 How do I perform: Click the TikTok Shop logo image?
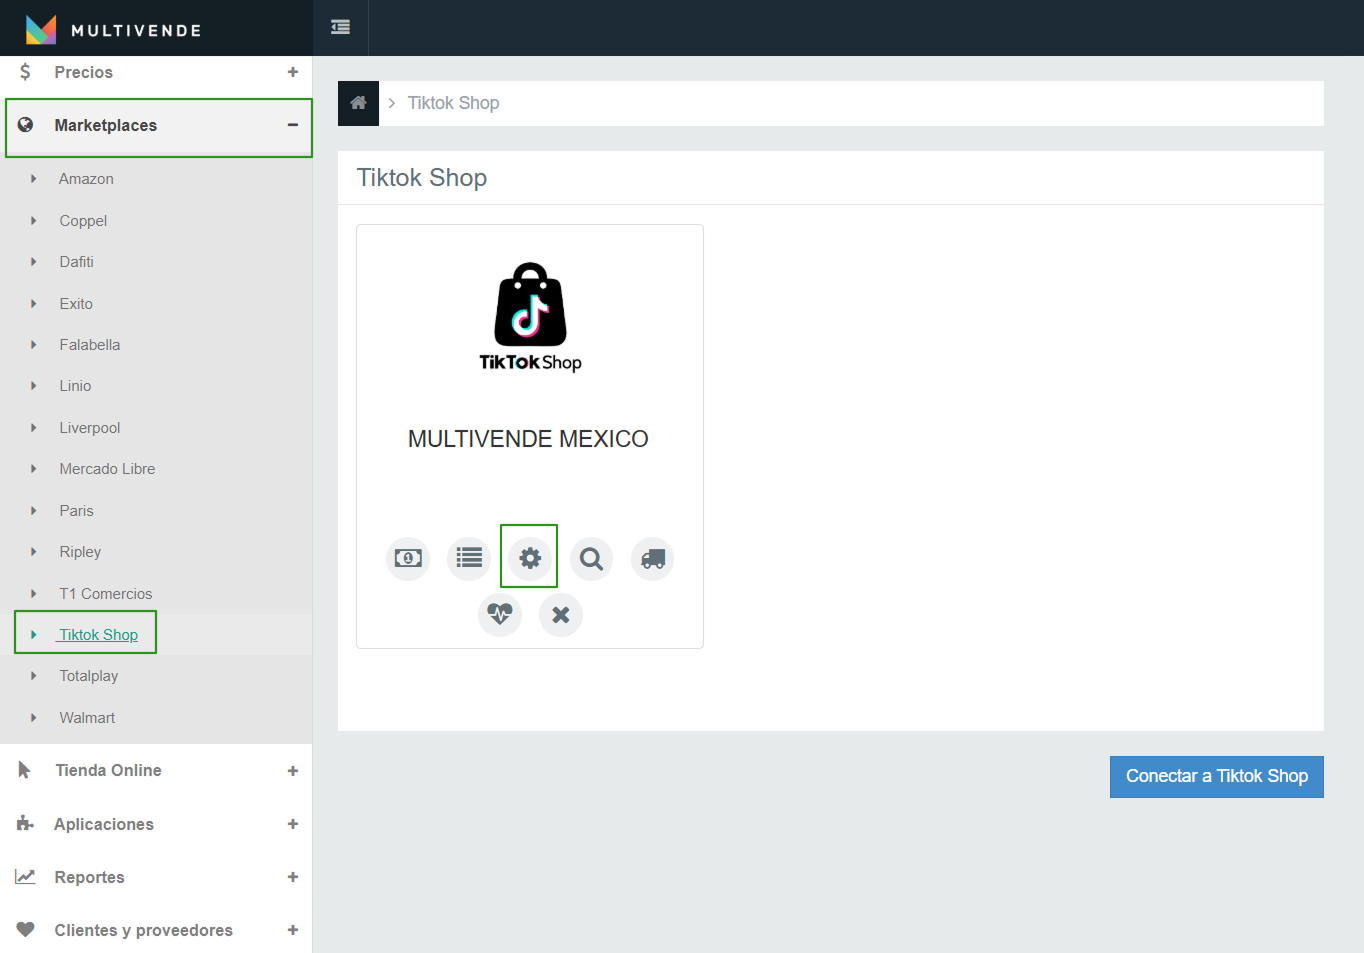(530, 317)
